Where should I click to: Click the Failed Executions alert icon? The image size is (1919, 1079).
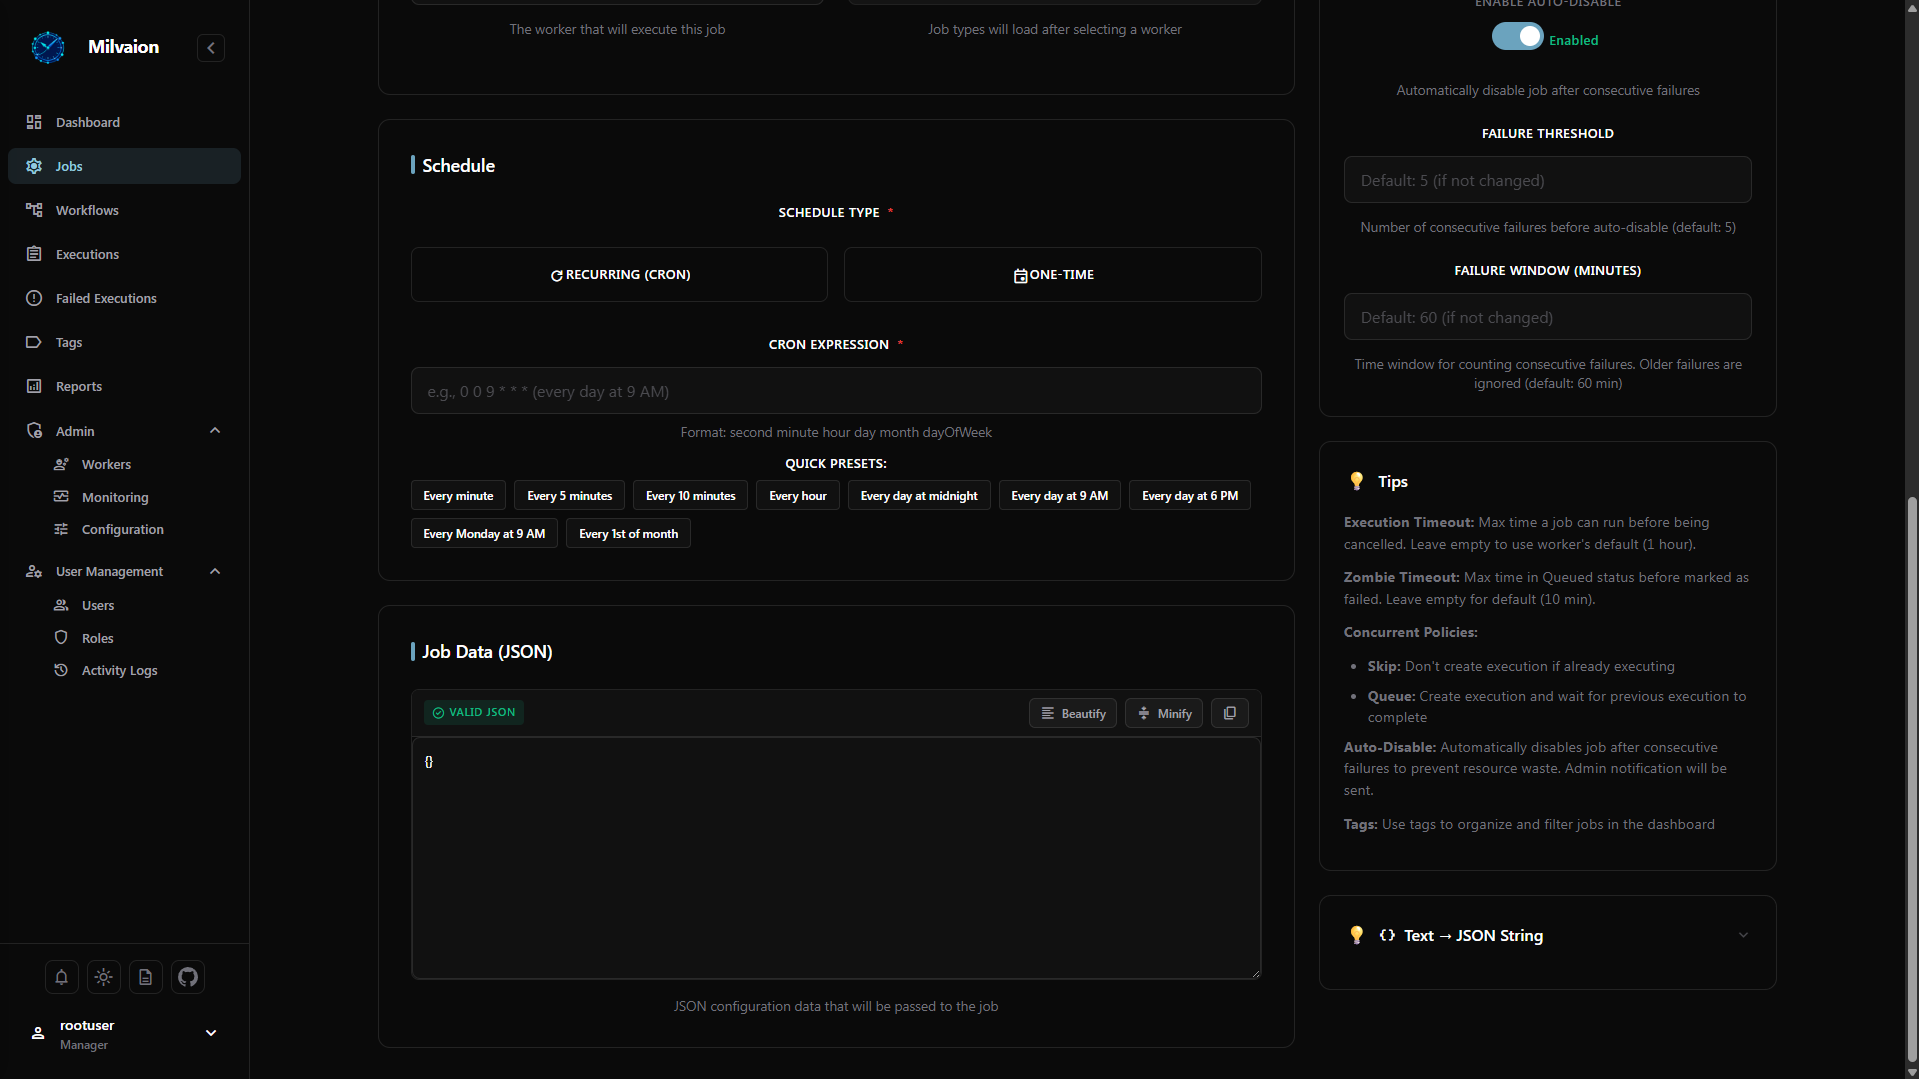coord(34,298)
